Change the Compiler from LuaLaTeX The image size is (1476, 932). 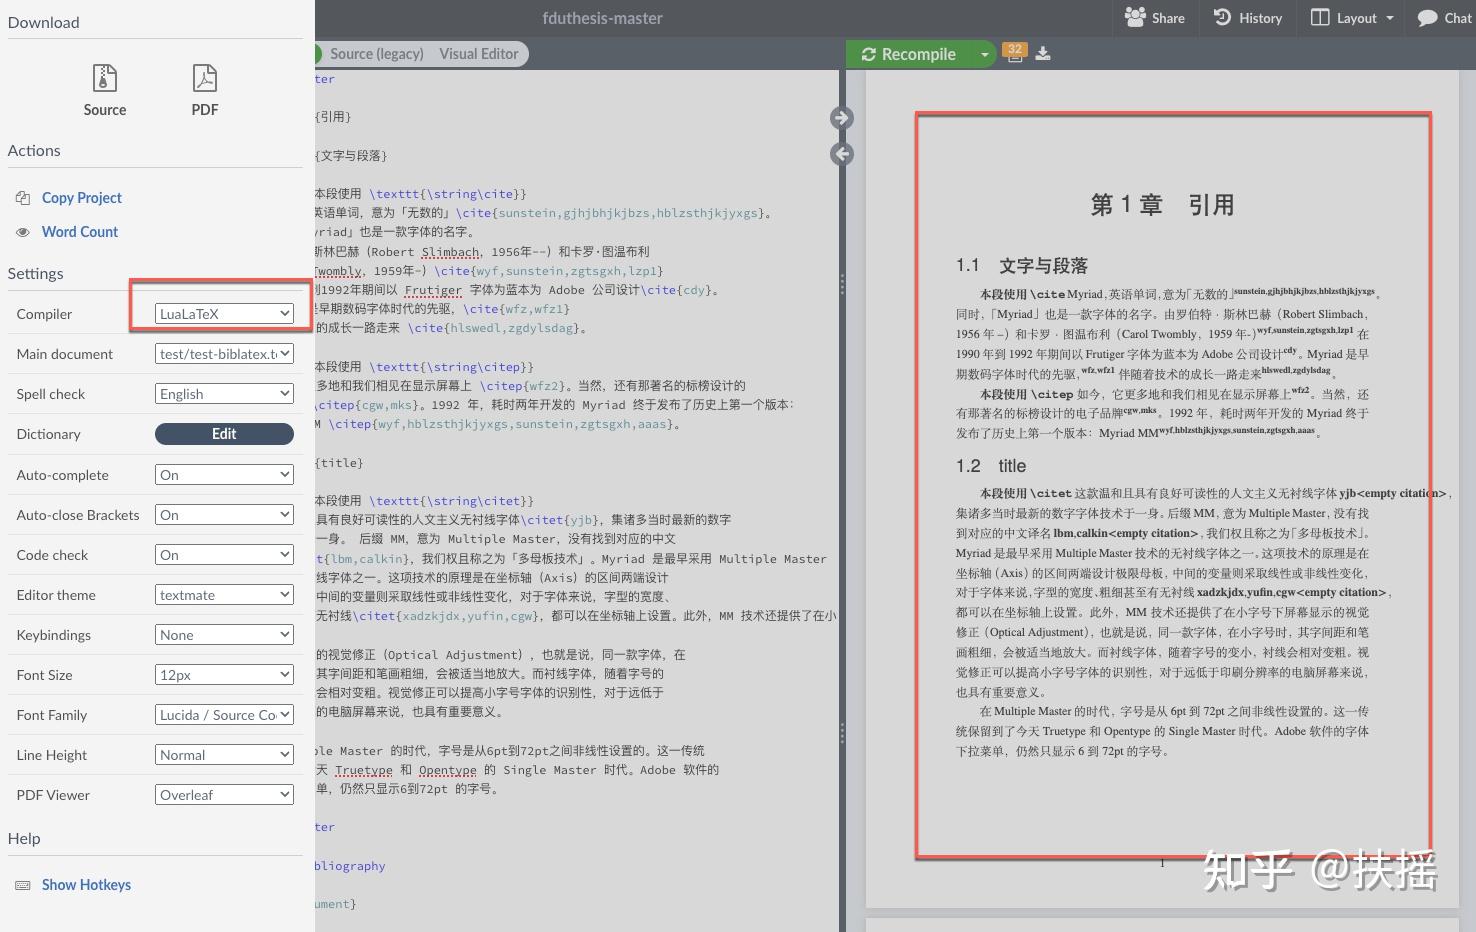point(222,313)
